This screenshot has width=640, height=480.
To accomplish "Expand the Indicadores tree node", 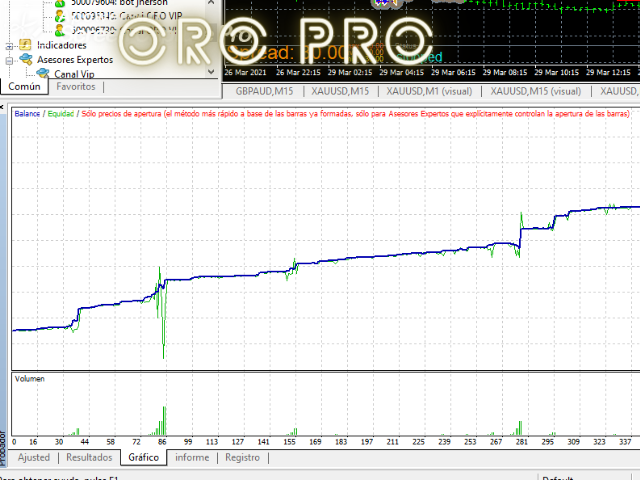I will [9, 46].
